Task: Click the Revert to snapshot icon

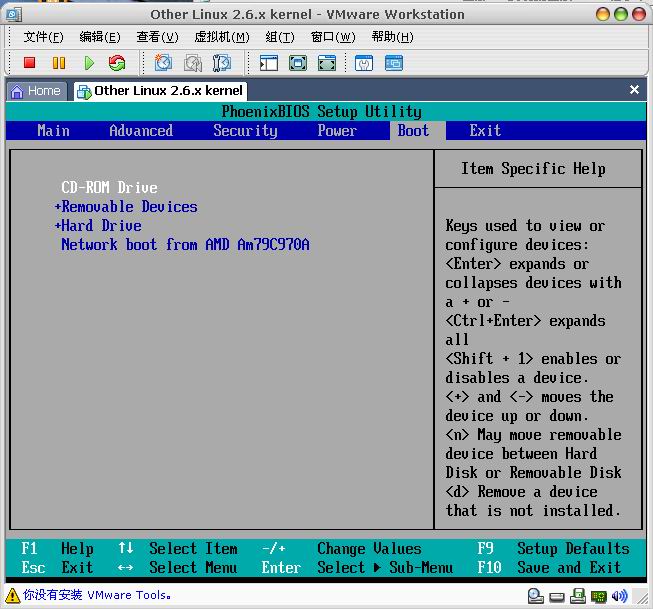Action: (x=193, y=63)
